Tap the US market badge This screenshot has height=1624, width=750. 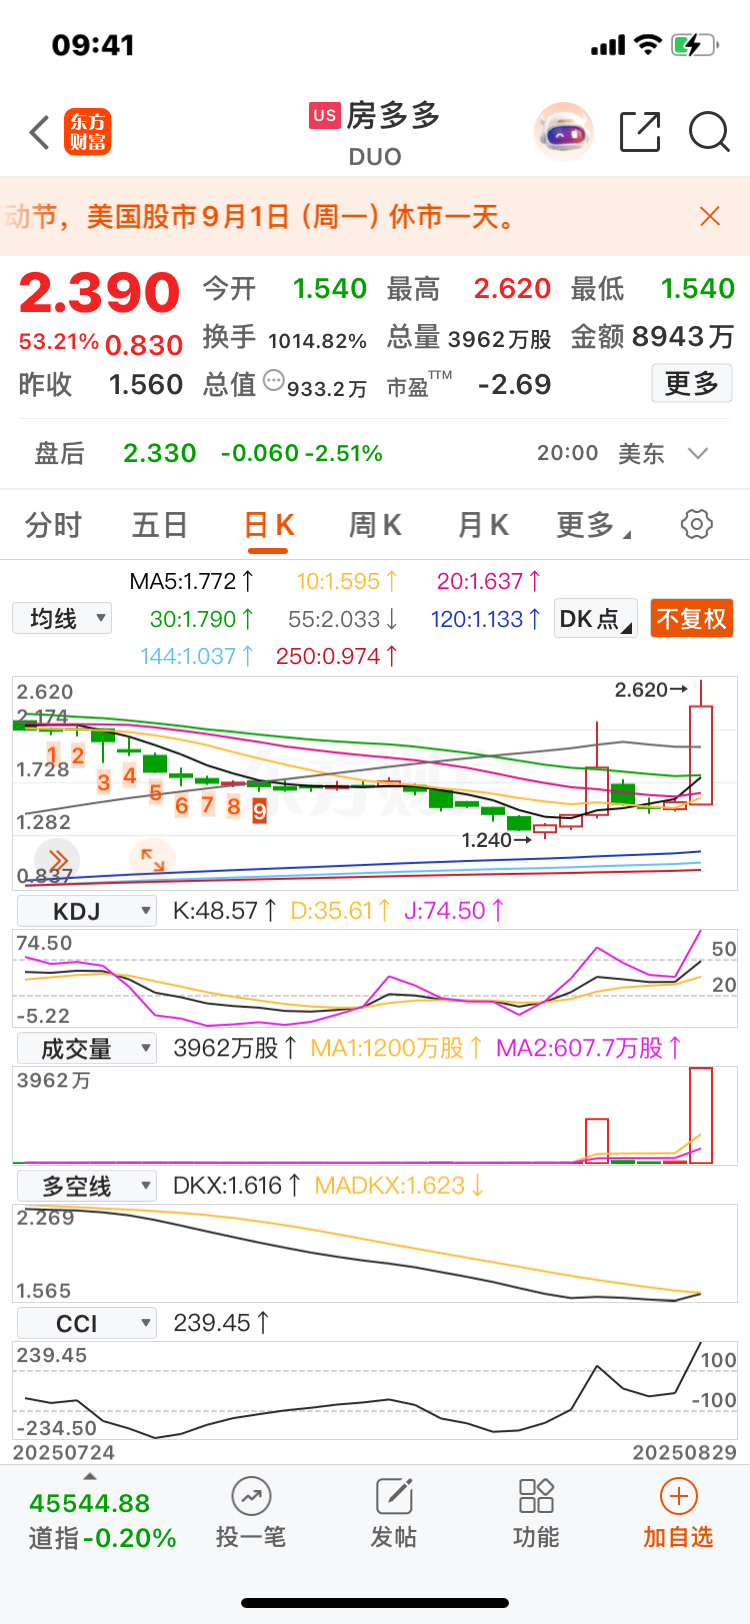[x=324, y=115]
